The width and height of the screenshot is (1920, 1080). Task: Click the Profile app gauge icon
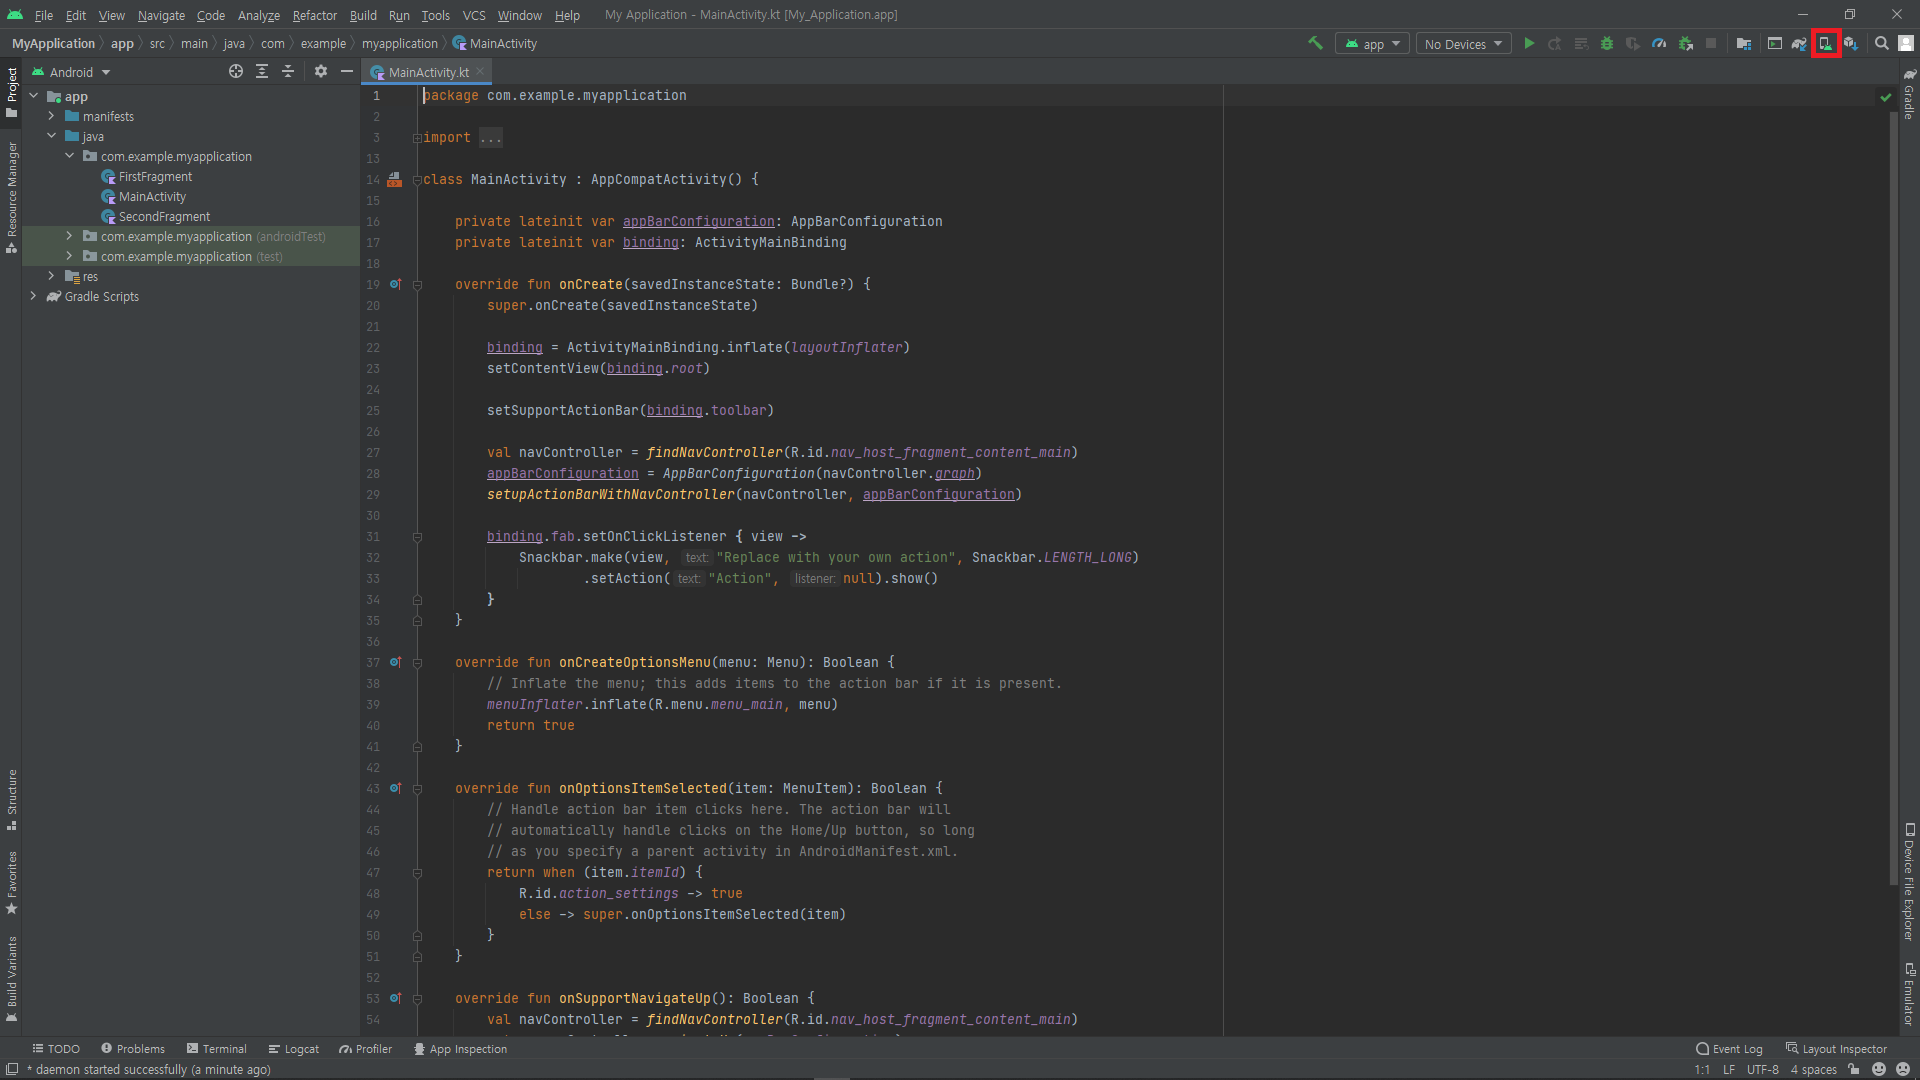[1659, 43]
